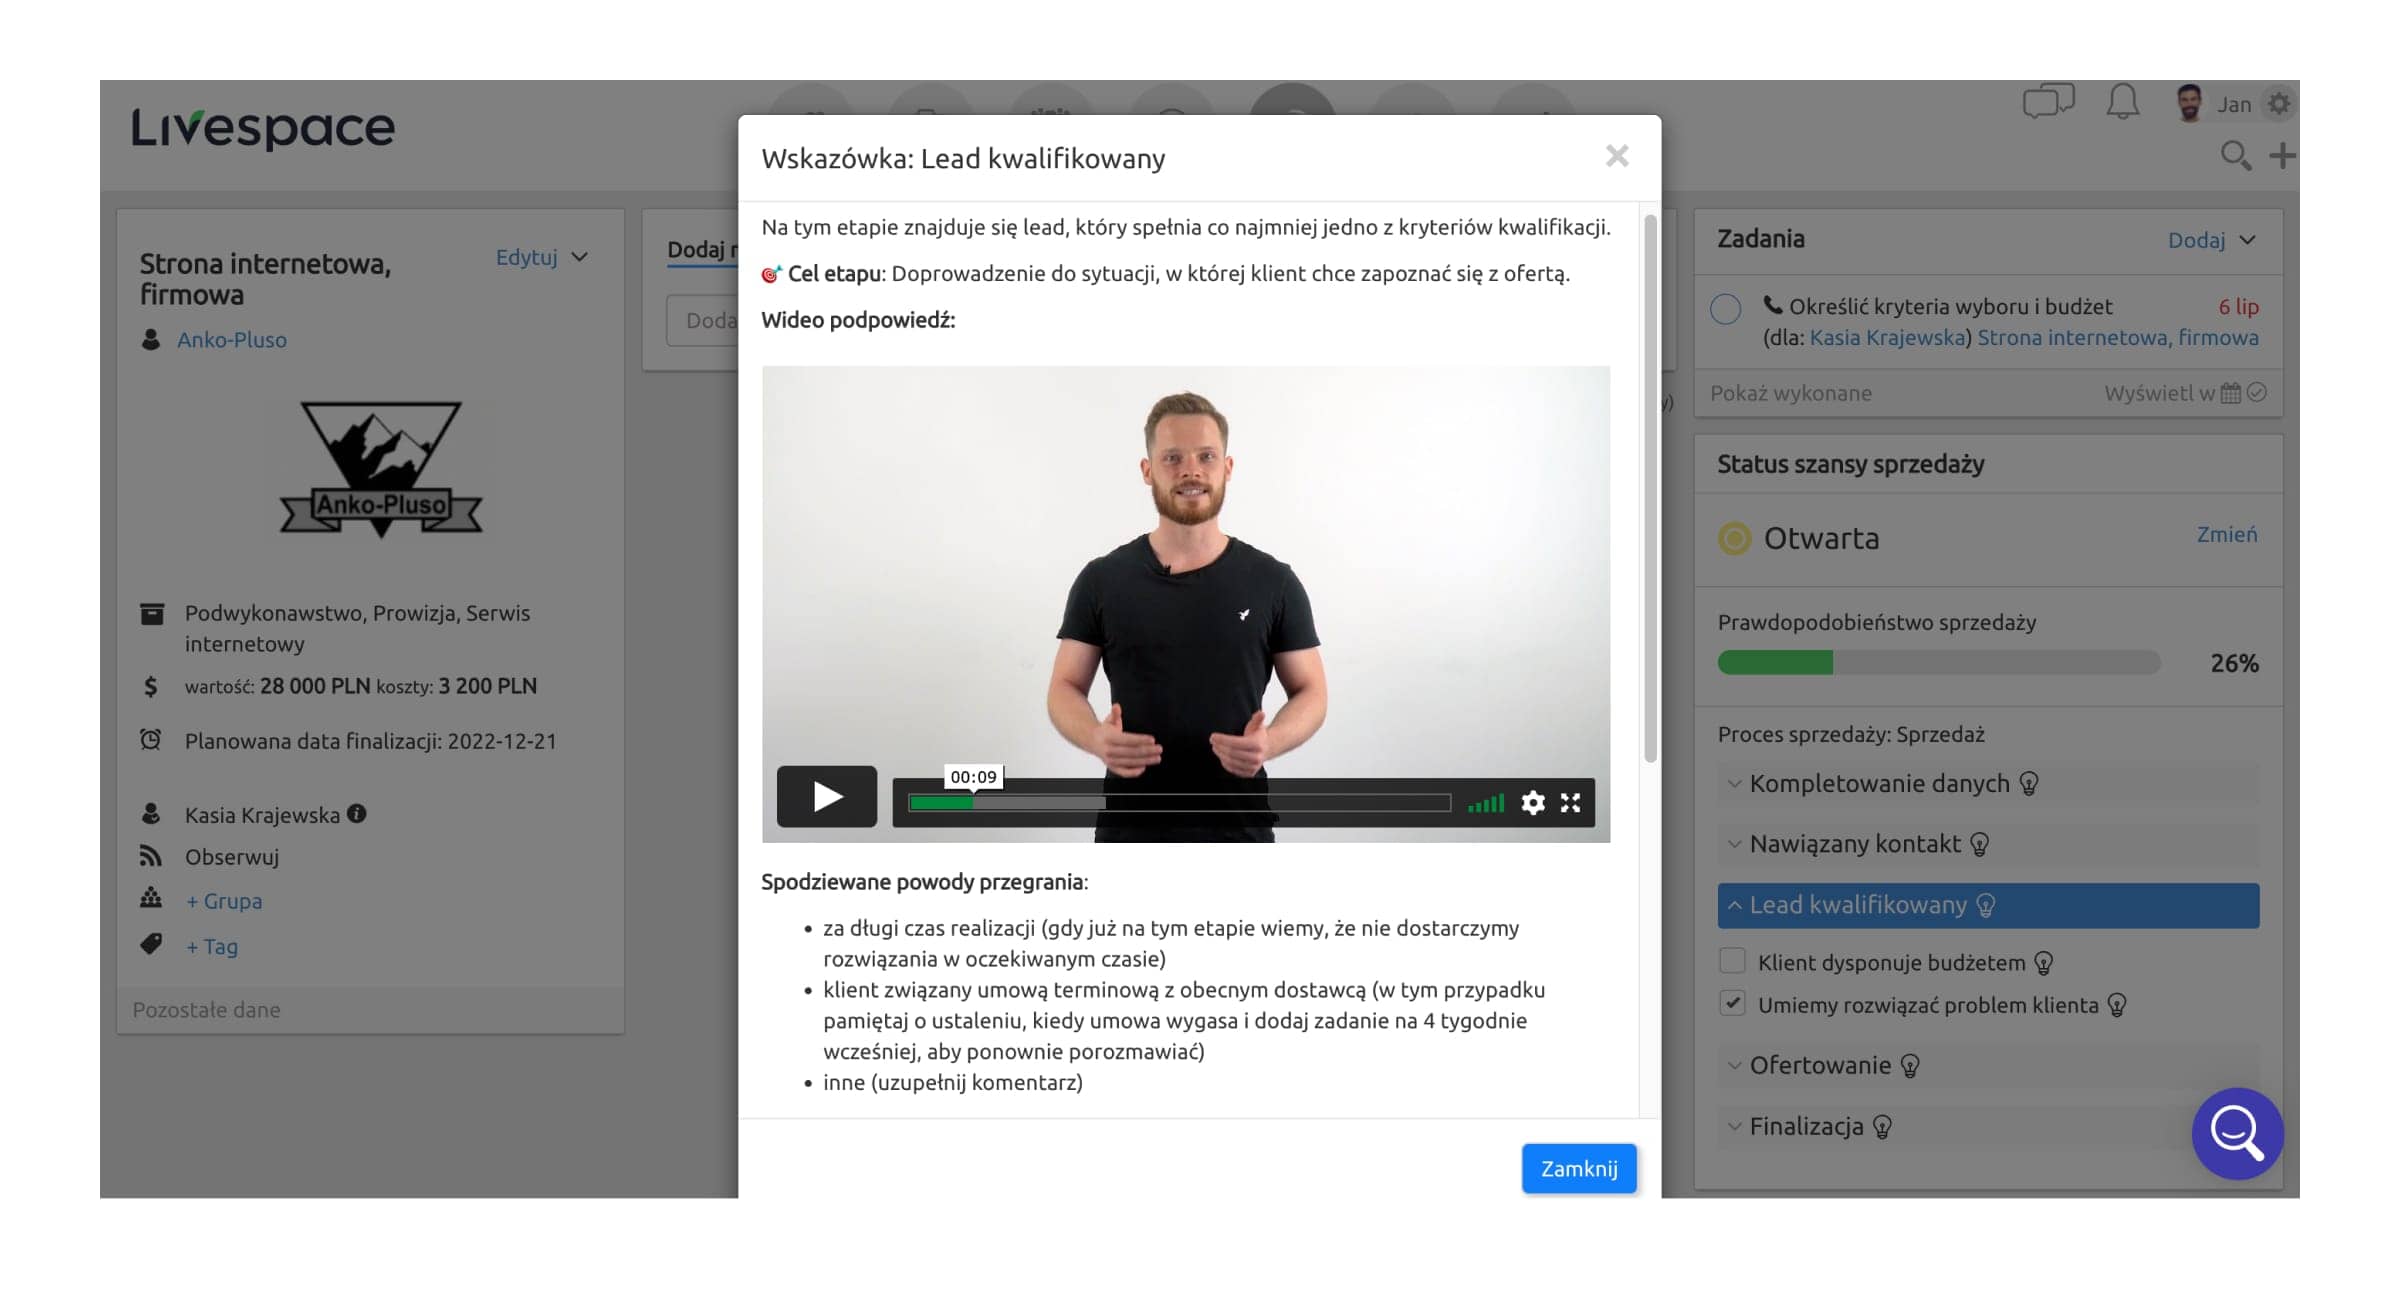Open settings gear next to Jan

point(2278,103)
